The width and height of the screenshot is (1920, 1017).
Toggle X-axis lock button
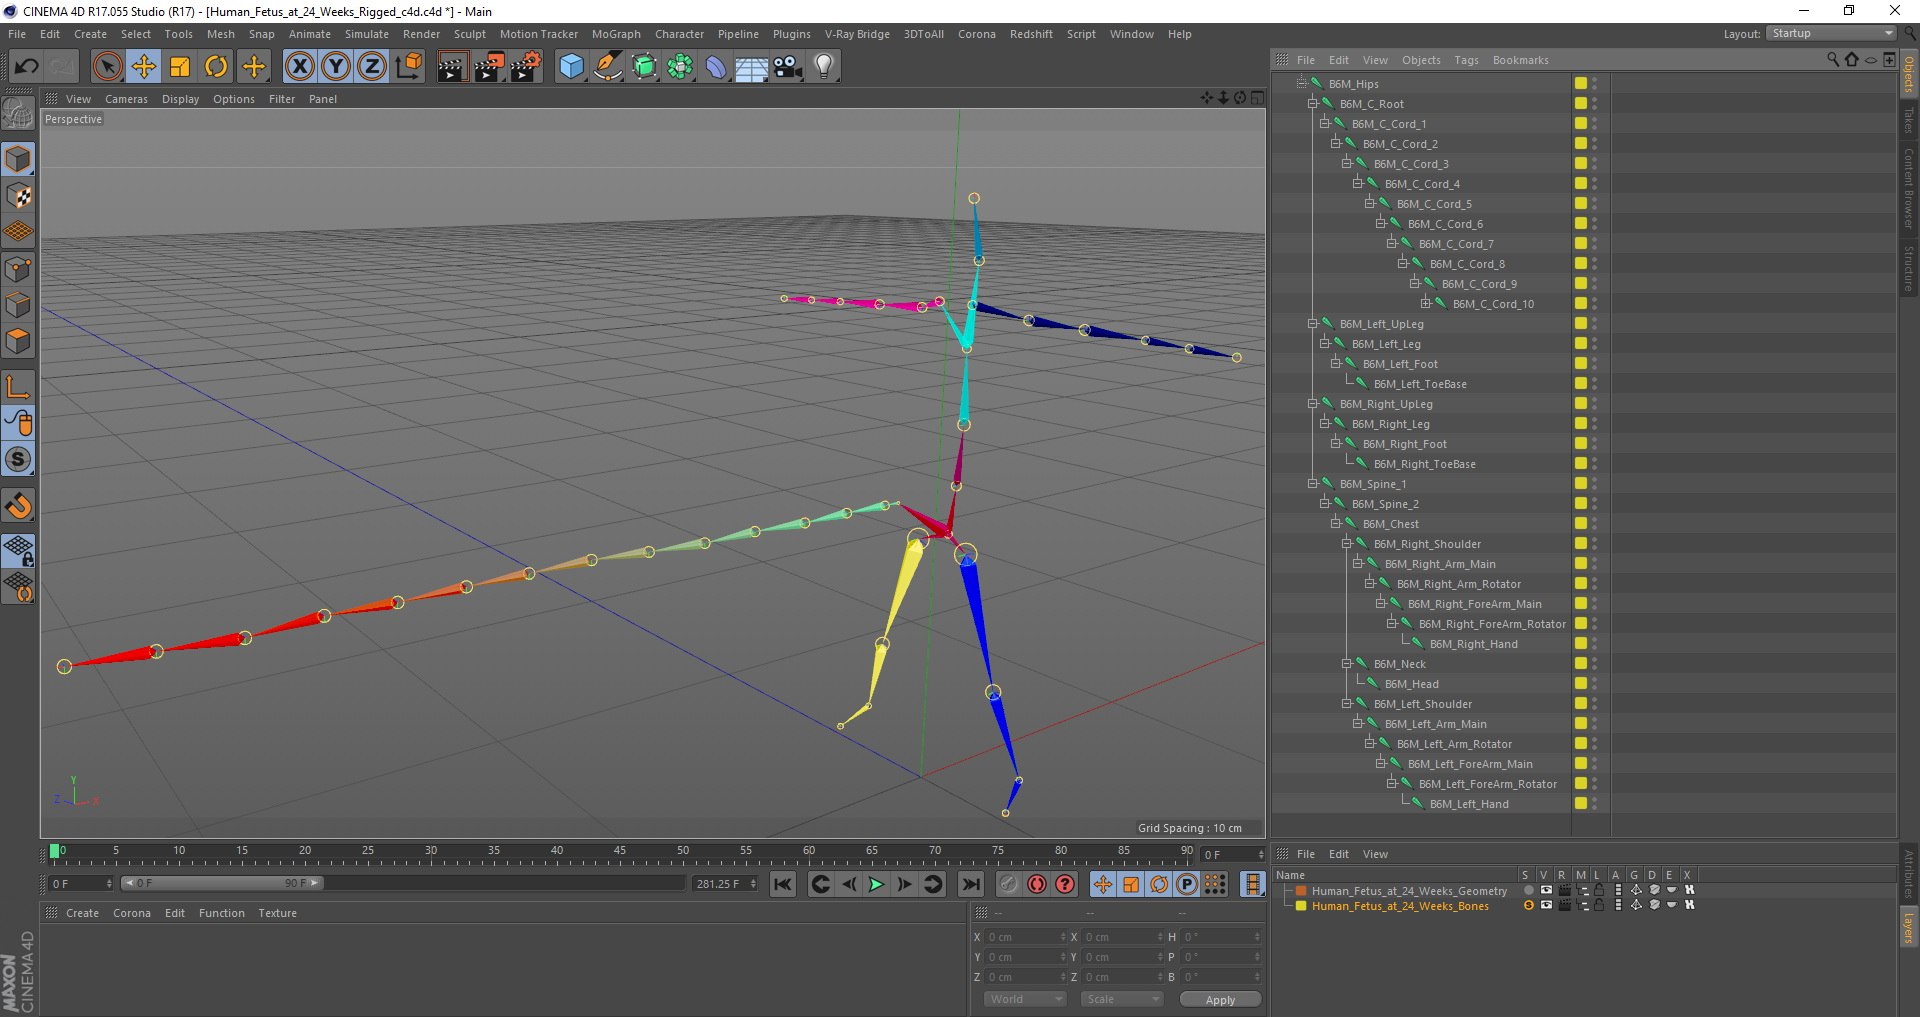pyautogui.click(x=299, y=67)
